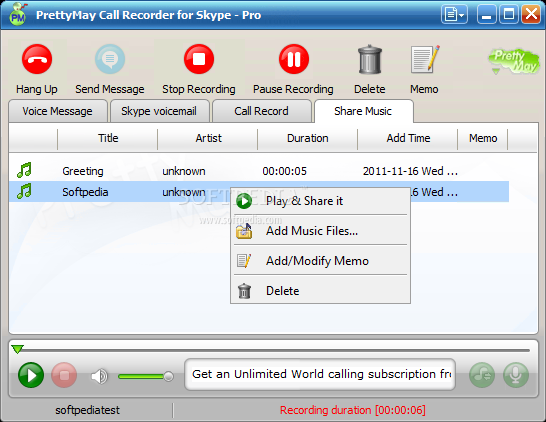Screen dimensions: 546x422
Task: Click the music note icon of Softpedia row
Action: click(24, 192)
